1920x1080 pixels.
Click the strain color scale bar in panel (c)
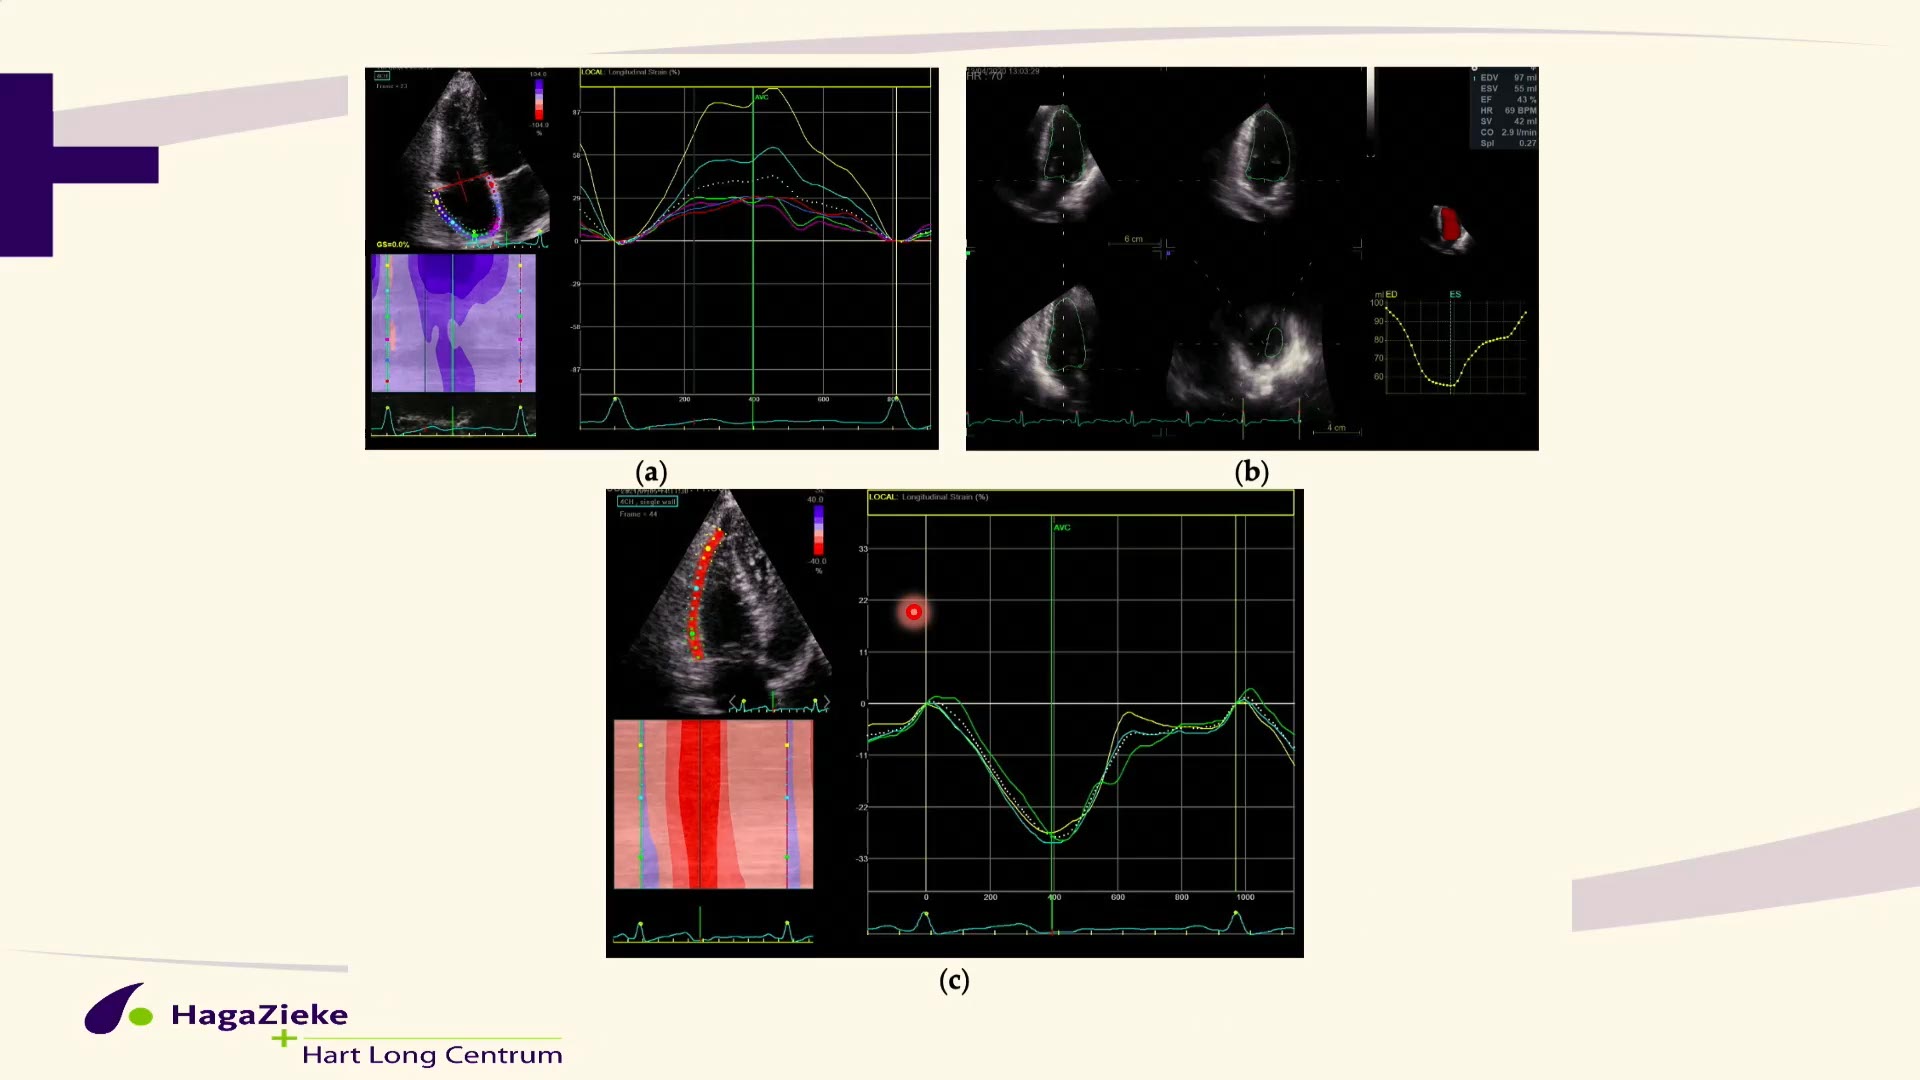(818, 530)
